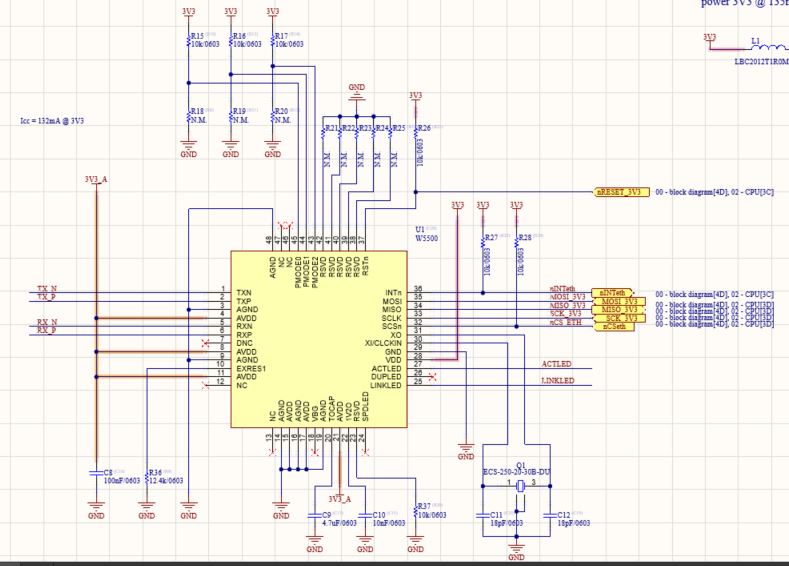Image resolution: width=789 pixels, height=566 pixels.
Task: Select resistor R37 10k/0603
Action: 416,511
